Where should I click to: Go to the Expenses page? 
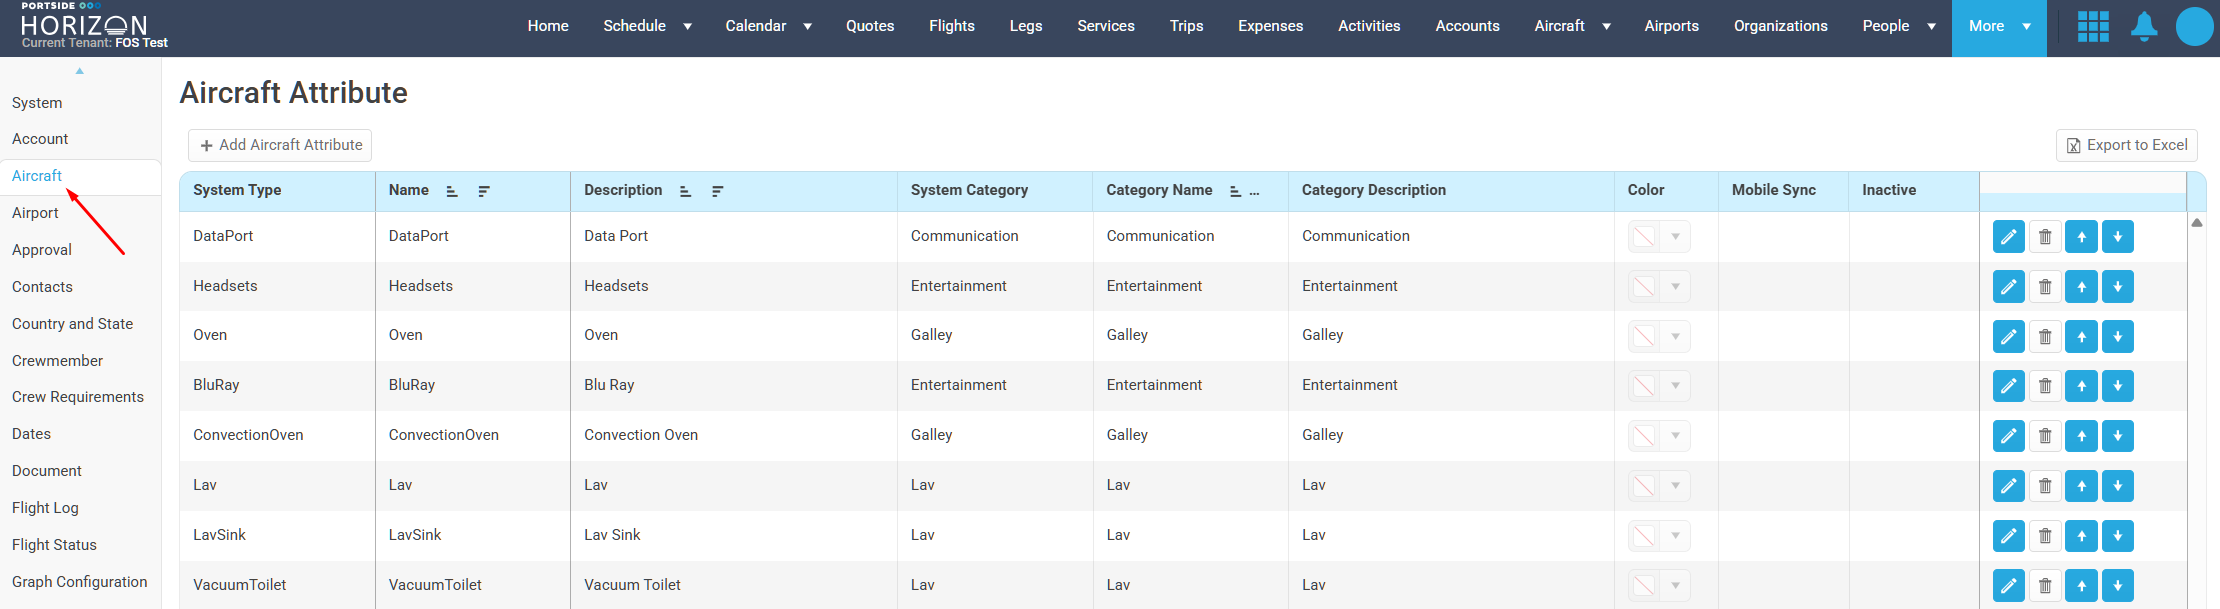coord(1270,26)
